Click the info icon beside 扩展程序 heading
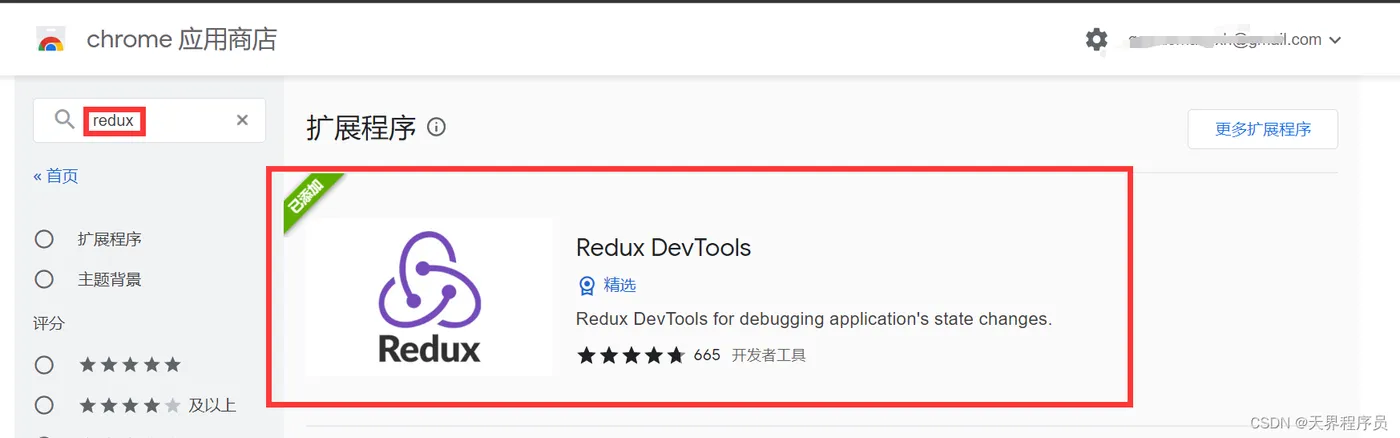This screenshot has height=438, width=1400. [436, 128]
